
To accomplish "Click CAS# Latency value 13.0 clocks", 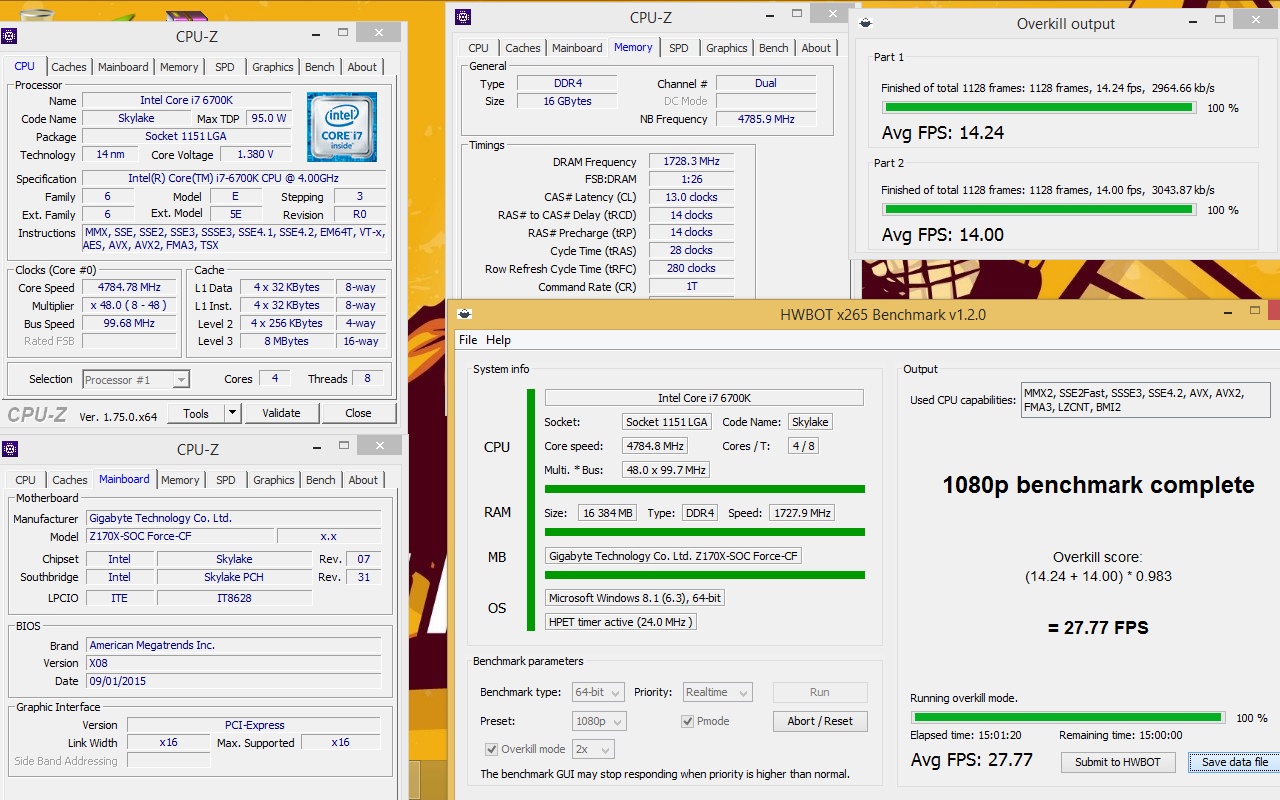I will [691, 197].
